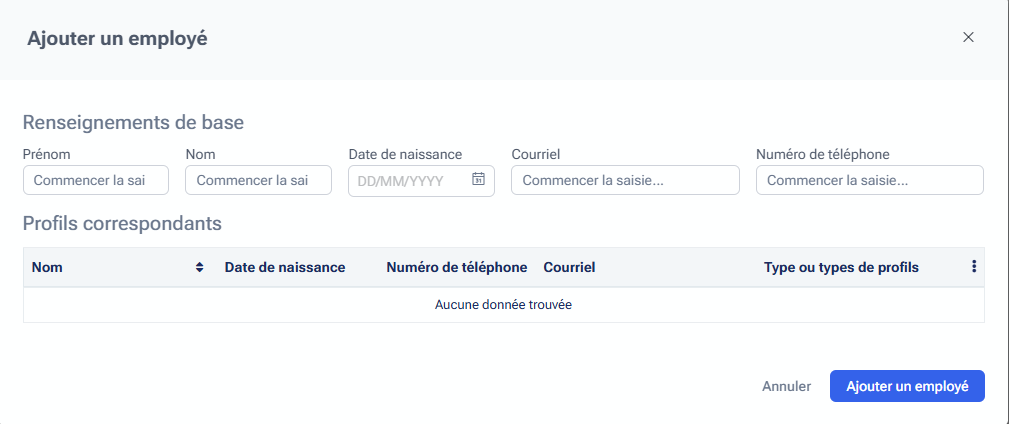Open the date of birth calendar picker
The height and width of the screenshot is (424, 1009).
(x=478, y=180)
